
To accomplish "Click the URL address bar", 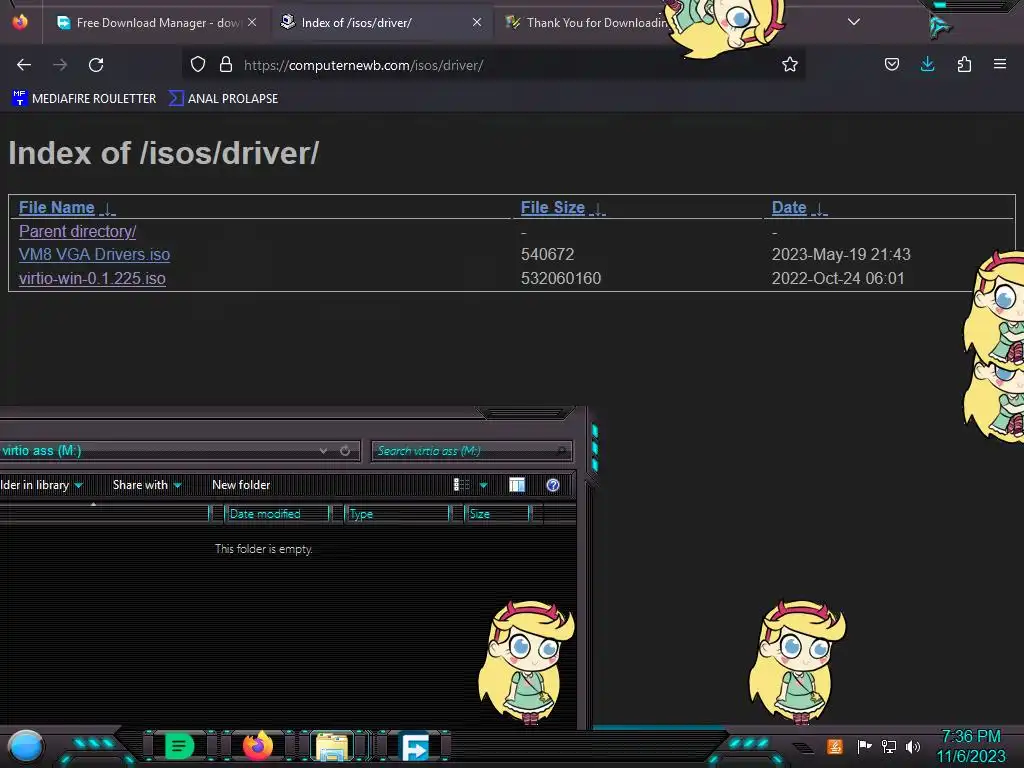I will pyautogui.click(x=496, y=65).
